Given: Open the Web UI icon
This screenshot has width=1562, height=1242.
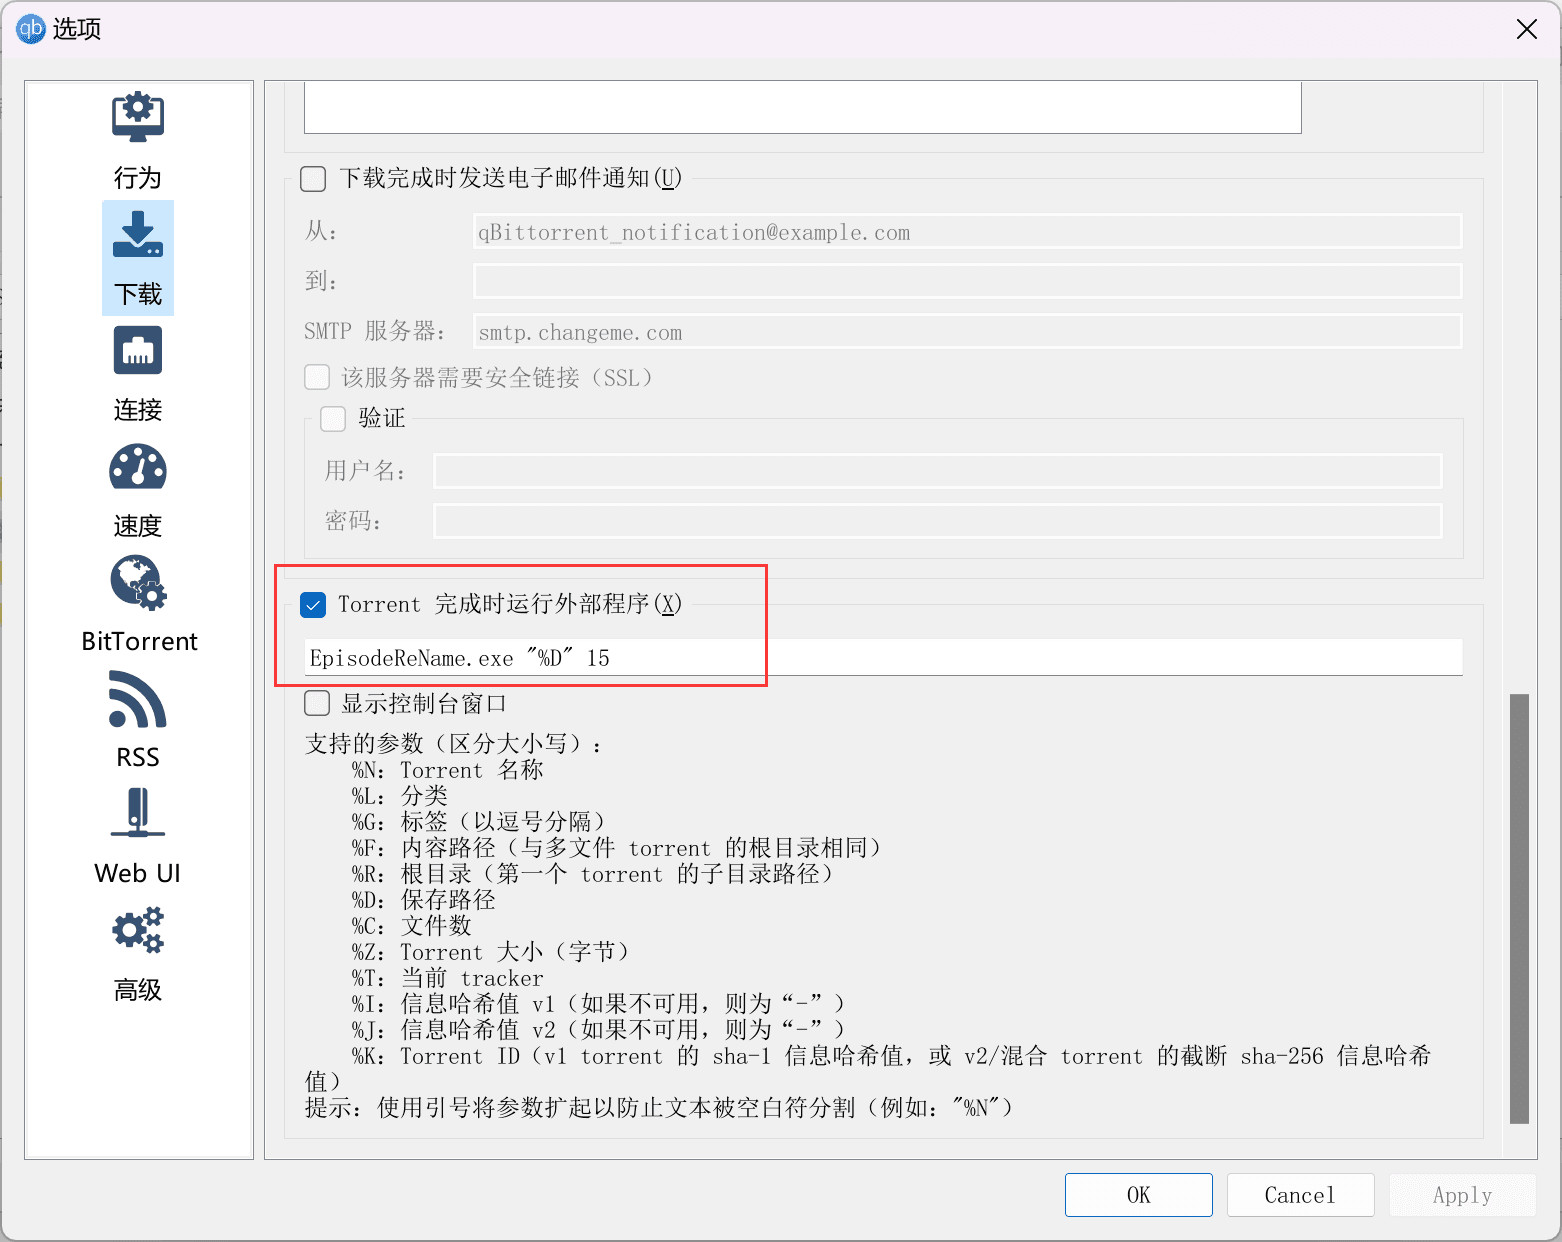Looking at the screenshot, I should point(138,813).
